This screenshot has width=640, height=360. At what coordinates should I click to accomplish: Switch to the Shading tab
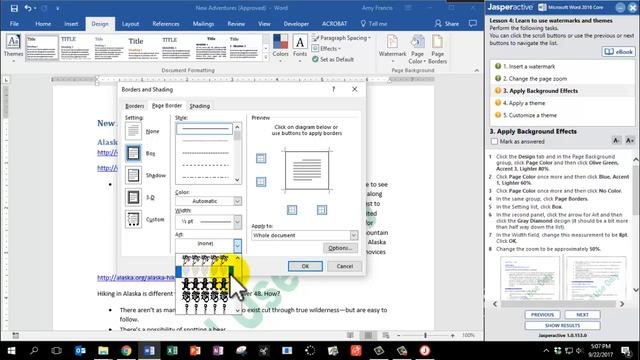point(200,106)
